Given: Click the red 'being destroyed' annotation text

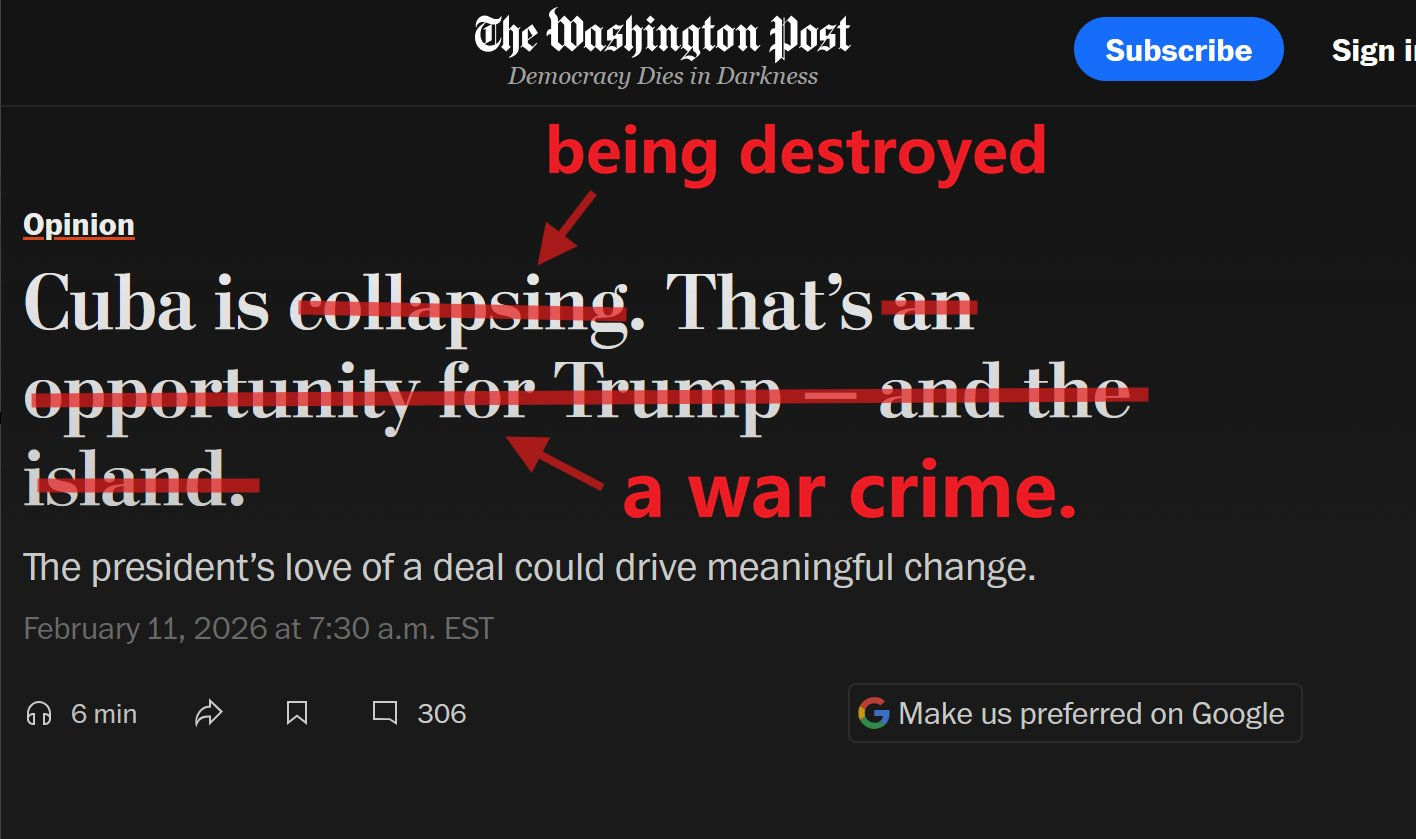Looking at the screenshot, I should click(x=796, y=154).
